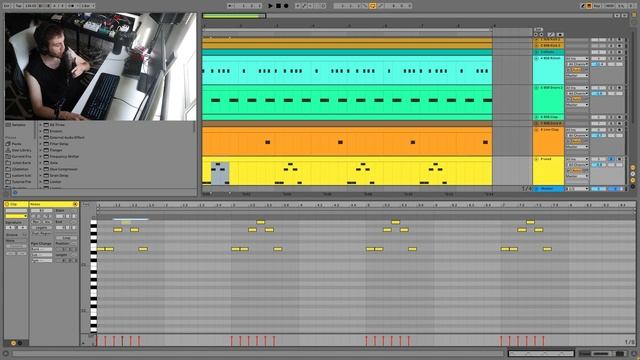
Task: Unsolo the yellow track's blue solo button
Action: point(611,159)
